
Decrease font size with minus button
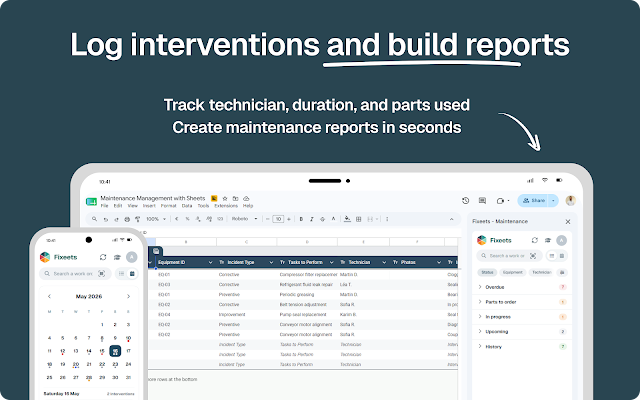click(x=267, y=219)
